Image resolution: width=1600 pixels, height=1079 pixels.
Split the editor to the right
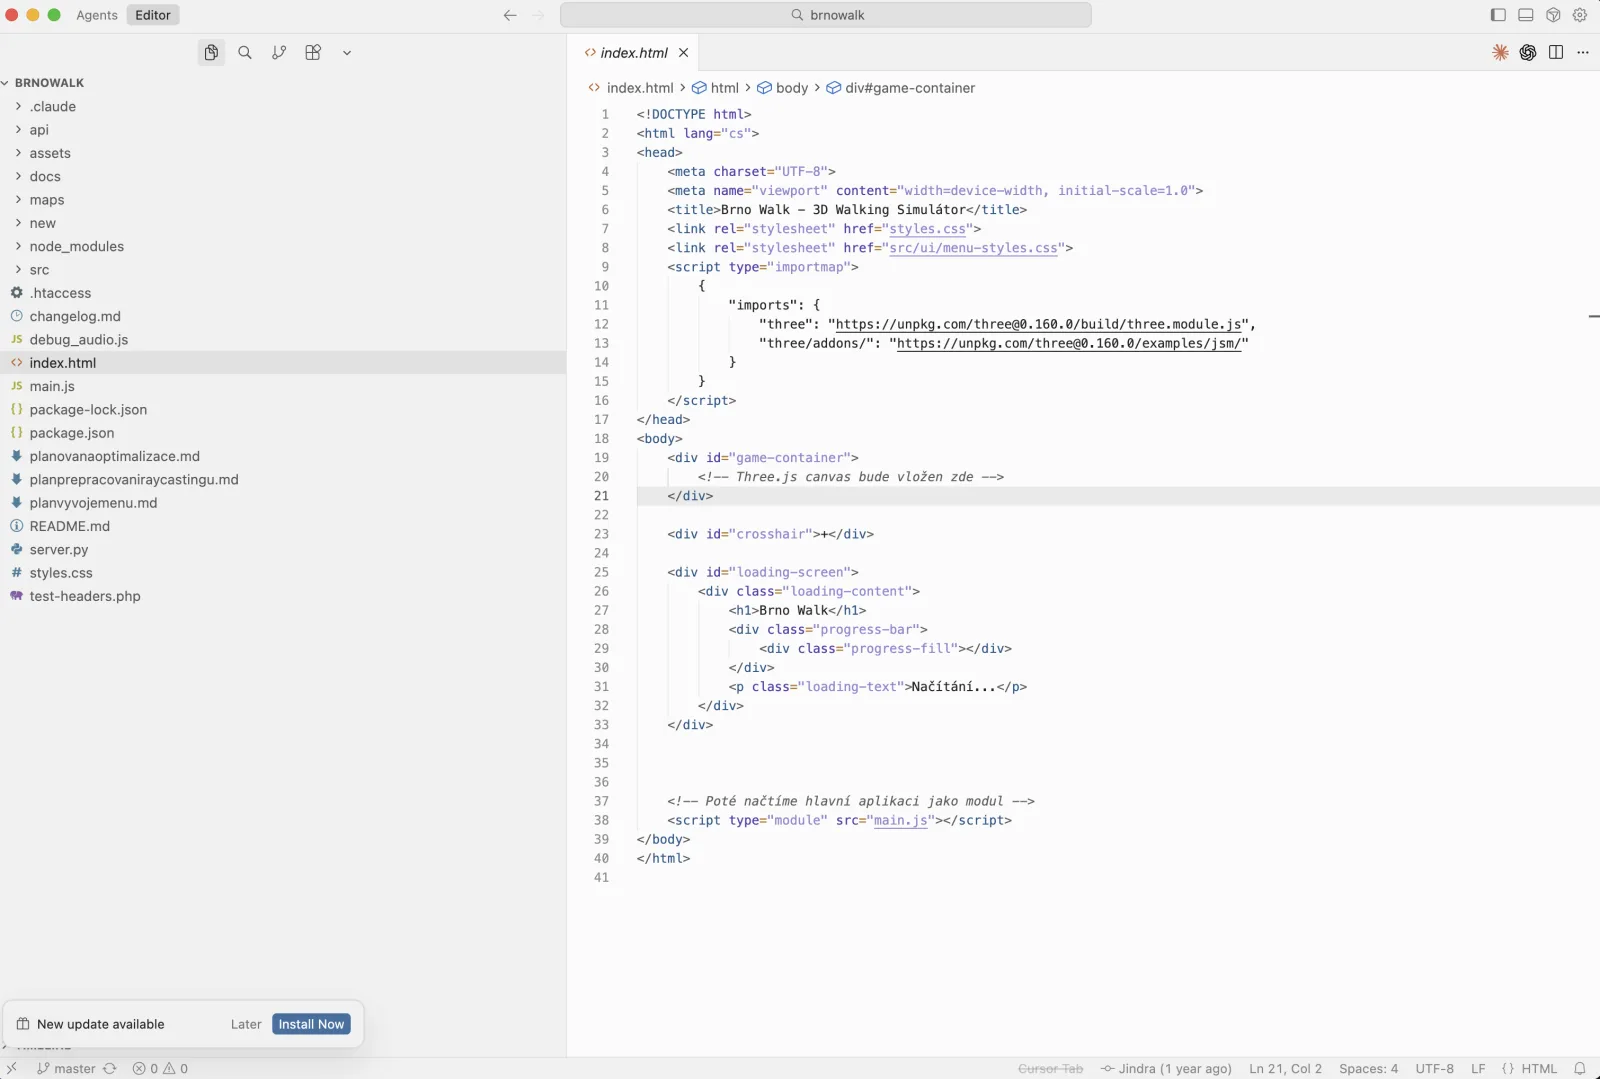point(1556,53)
